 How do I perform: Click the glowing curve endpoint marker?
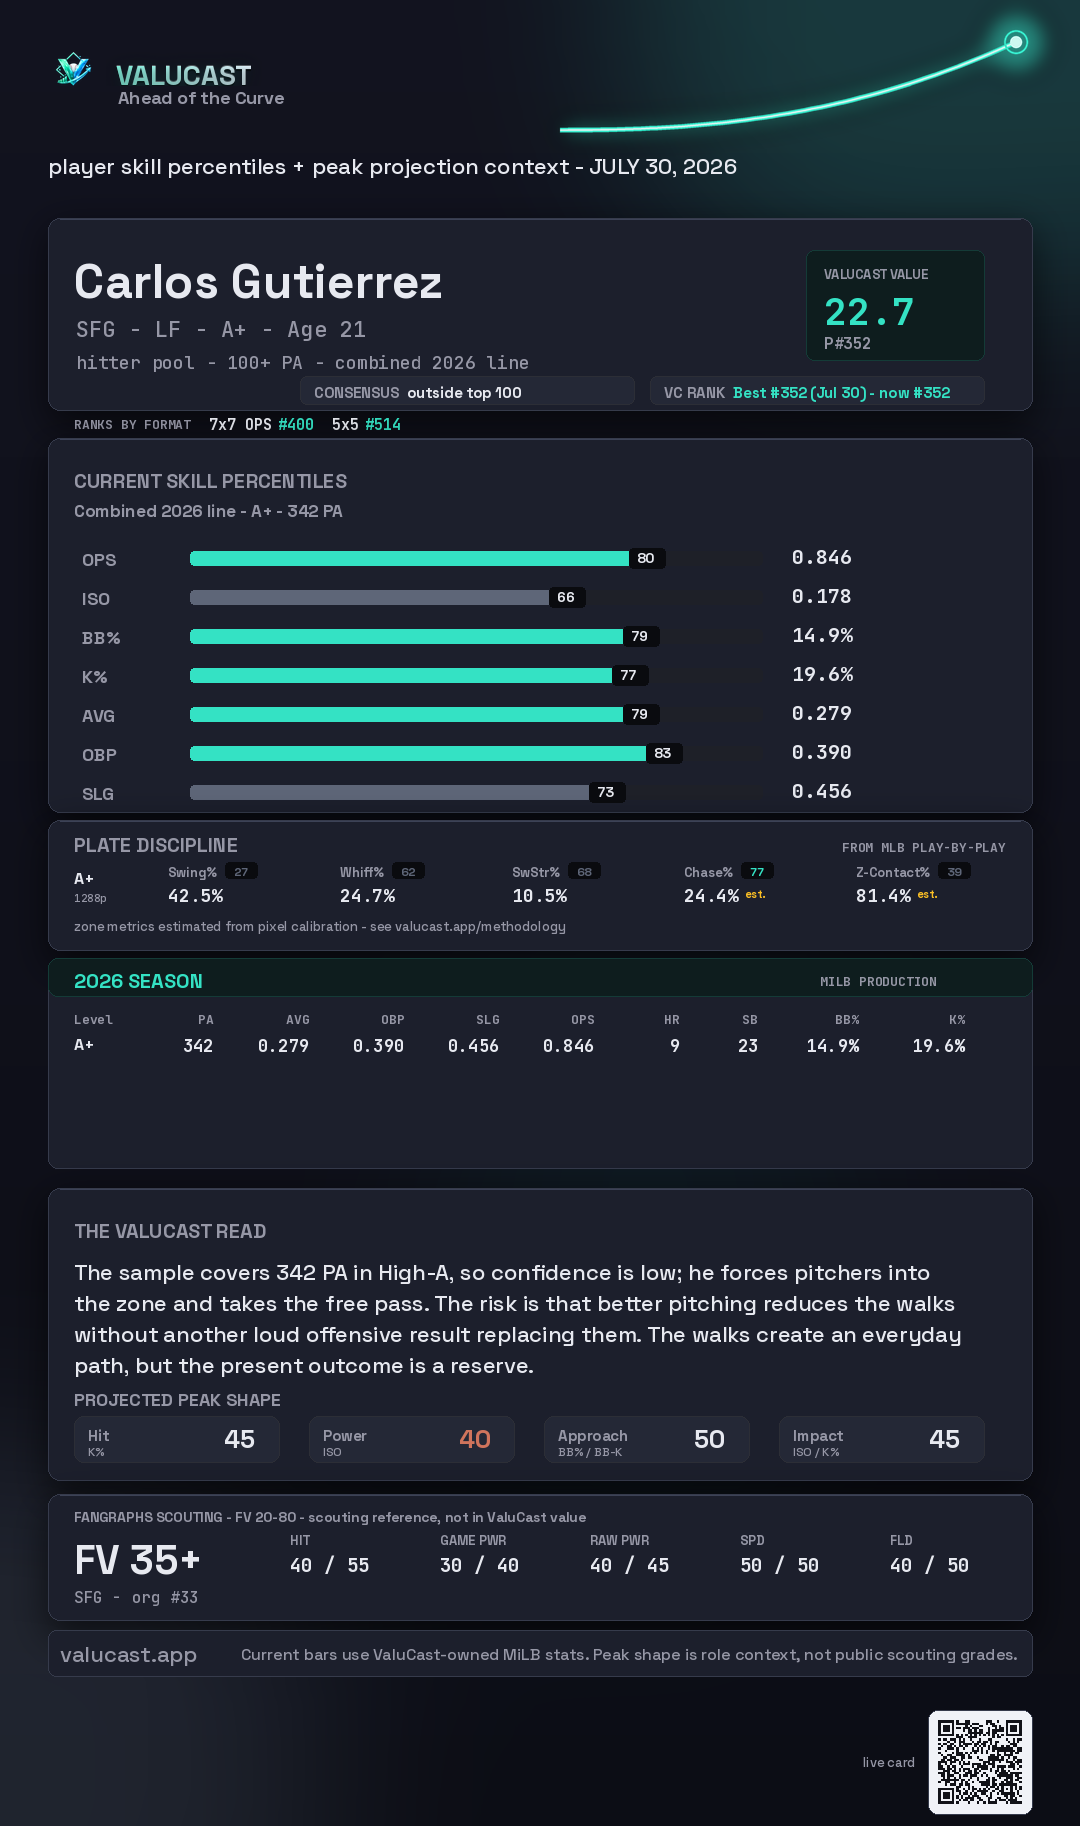[x=1016, y=42]
